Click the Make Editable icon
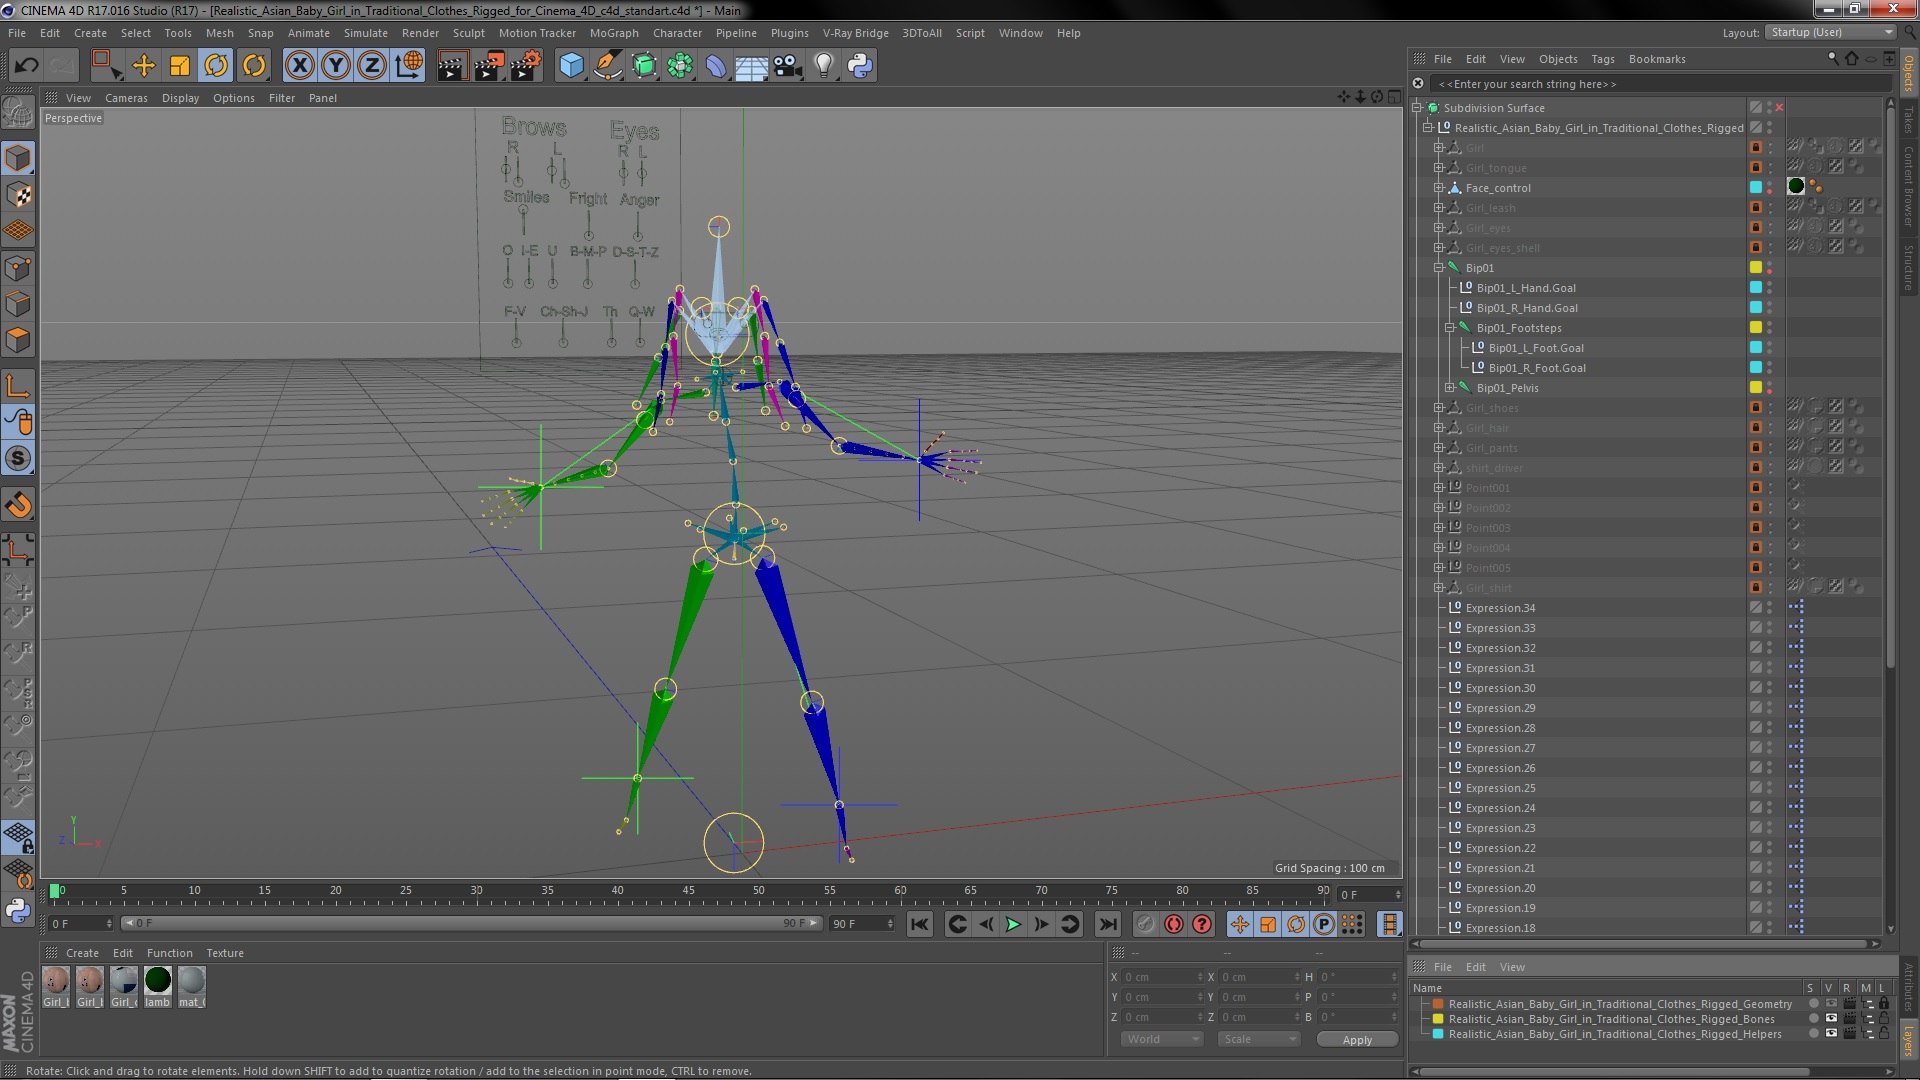This screenshot has width=1920, height=1080. pos(18,113)
